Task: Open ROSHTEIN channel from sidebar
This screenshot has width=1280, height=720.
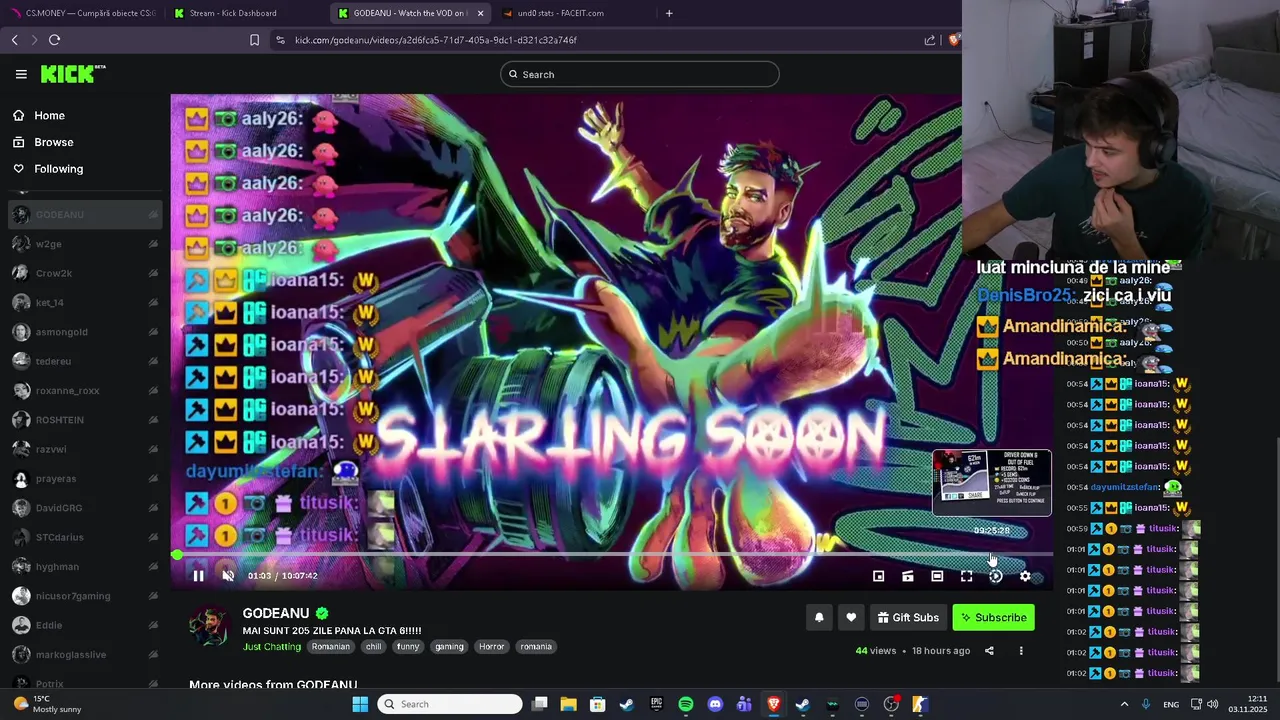Action: click(x=85, y=420)
